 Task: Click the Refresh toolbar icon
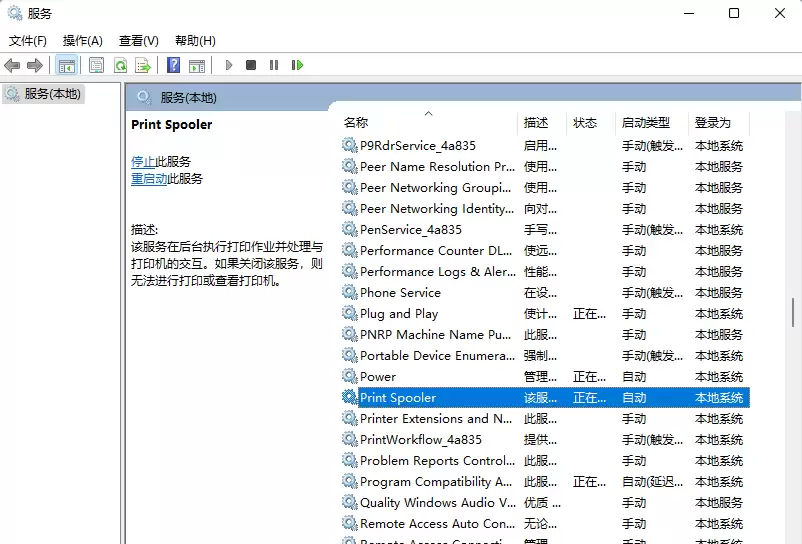pyautogui.click(x=120, y=65)
